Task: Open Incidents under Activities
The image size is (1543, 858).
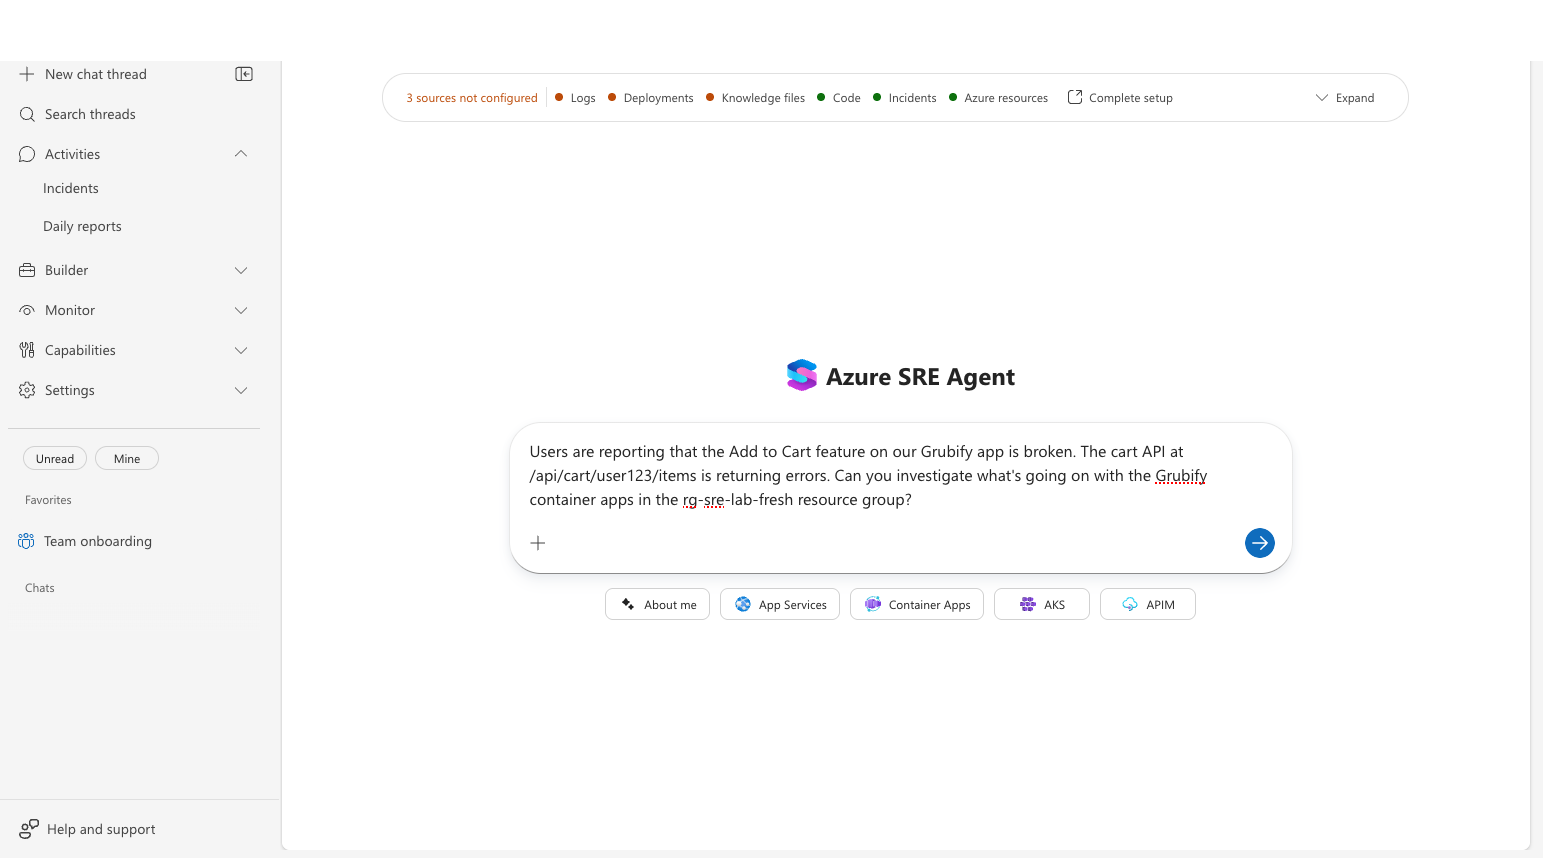Action: 71,188
